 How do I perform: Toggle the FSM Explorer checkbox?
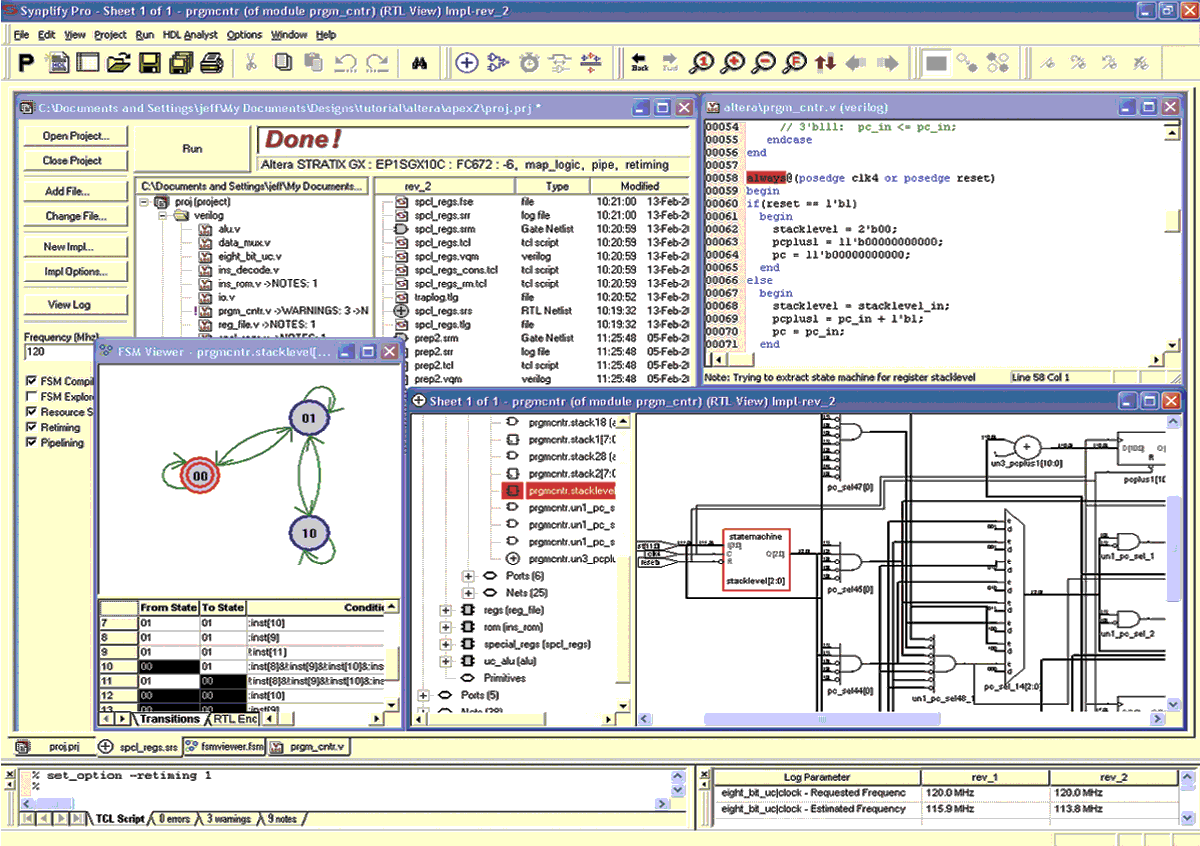click(32, 397)
